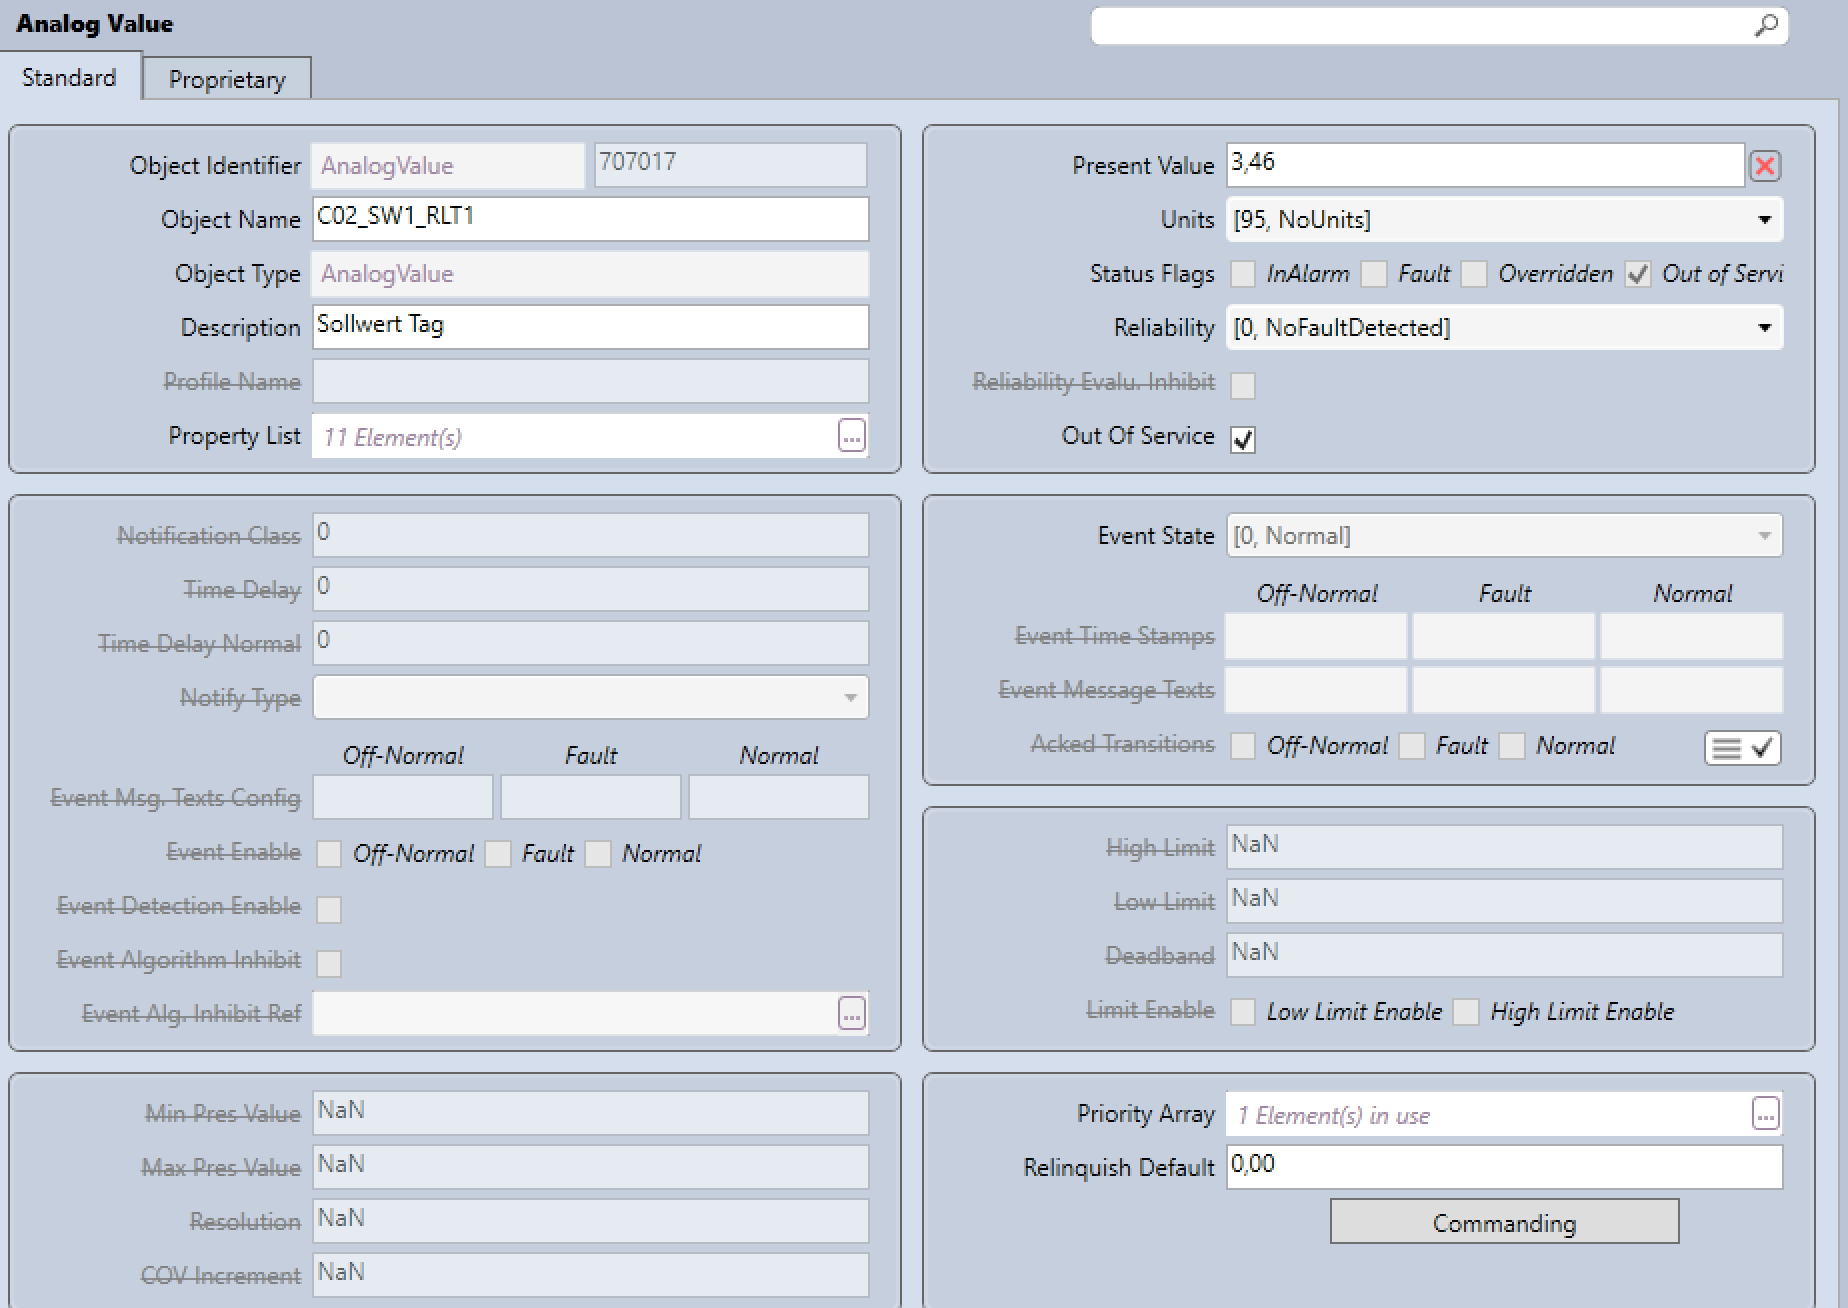Click the COV Increment field
This screenshot has width=1848, height=1308.
(x=591, y=1276)
